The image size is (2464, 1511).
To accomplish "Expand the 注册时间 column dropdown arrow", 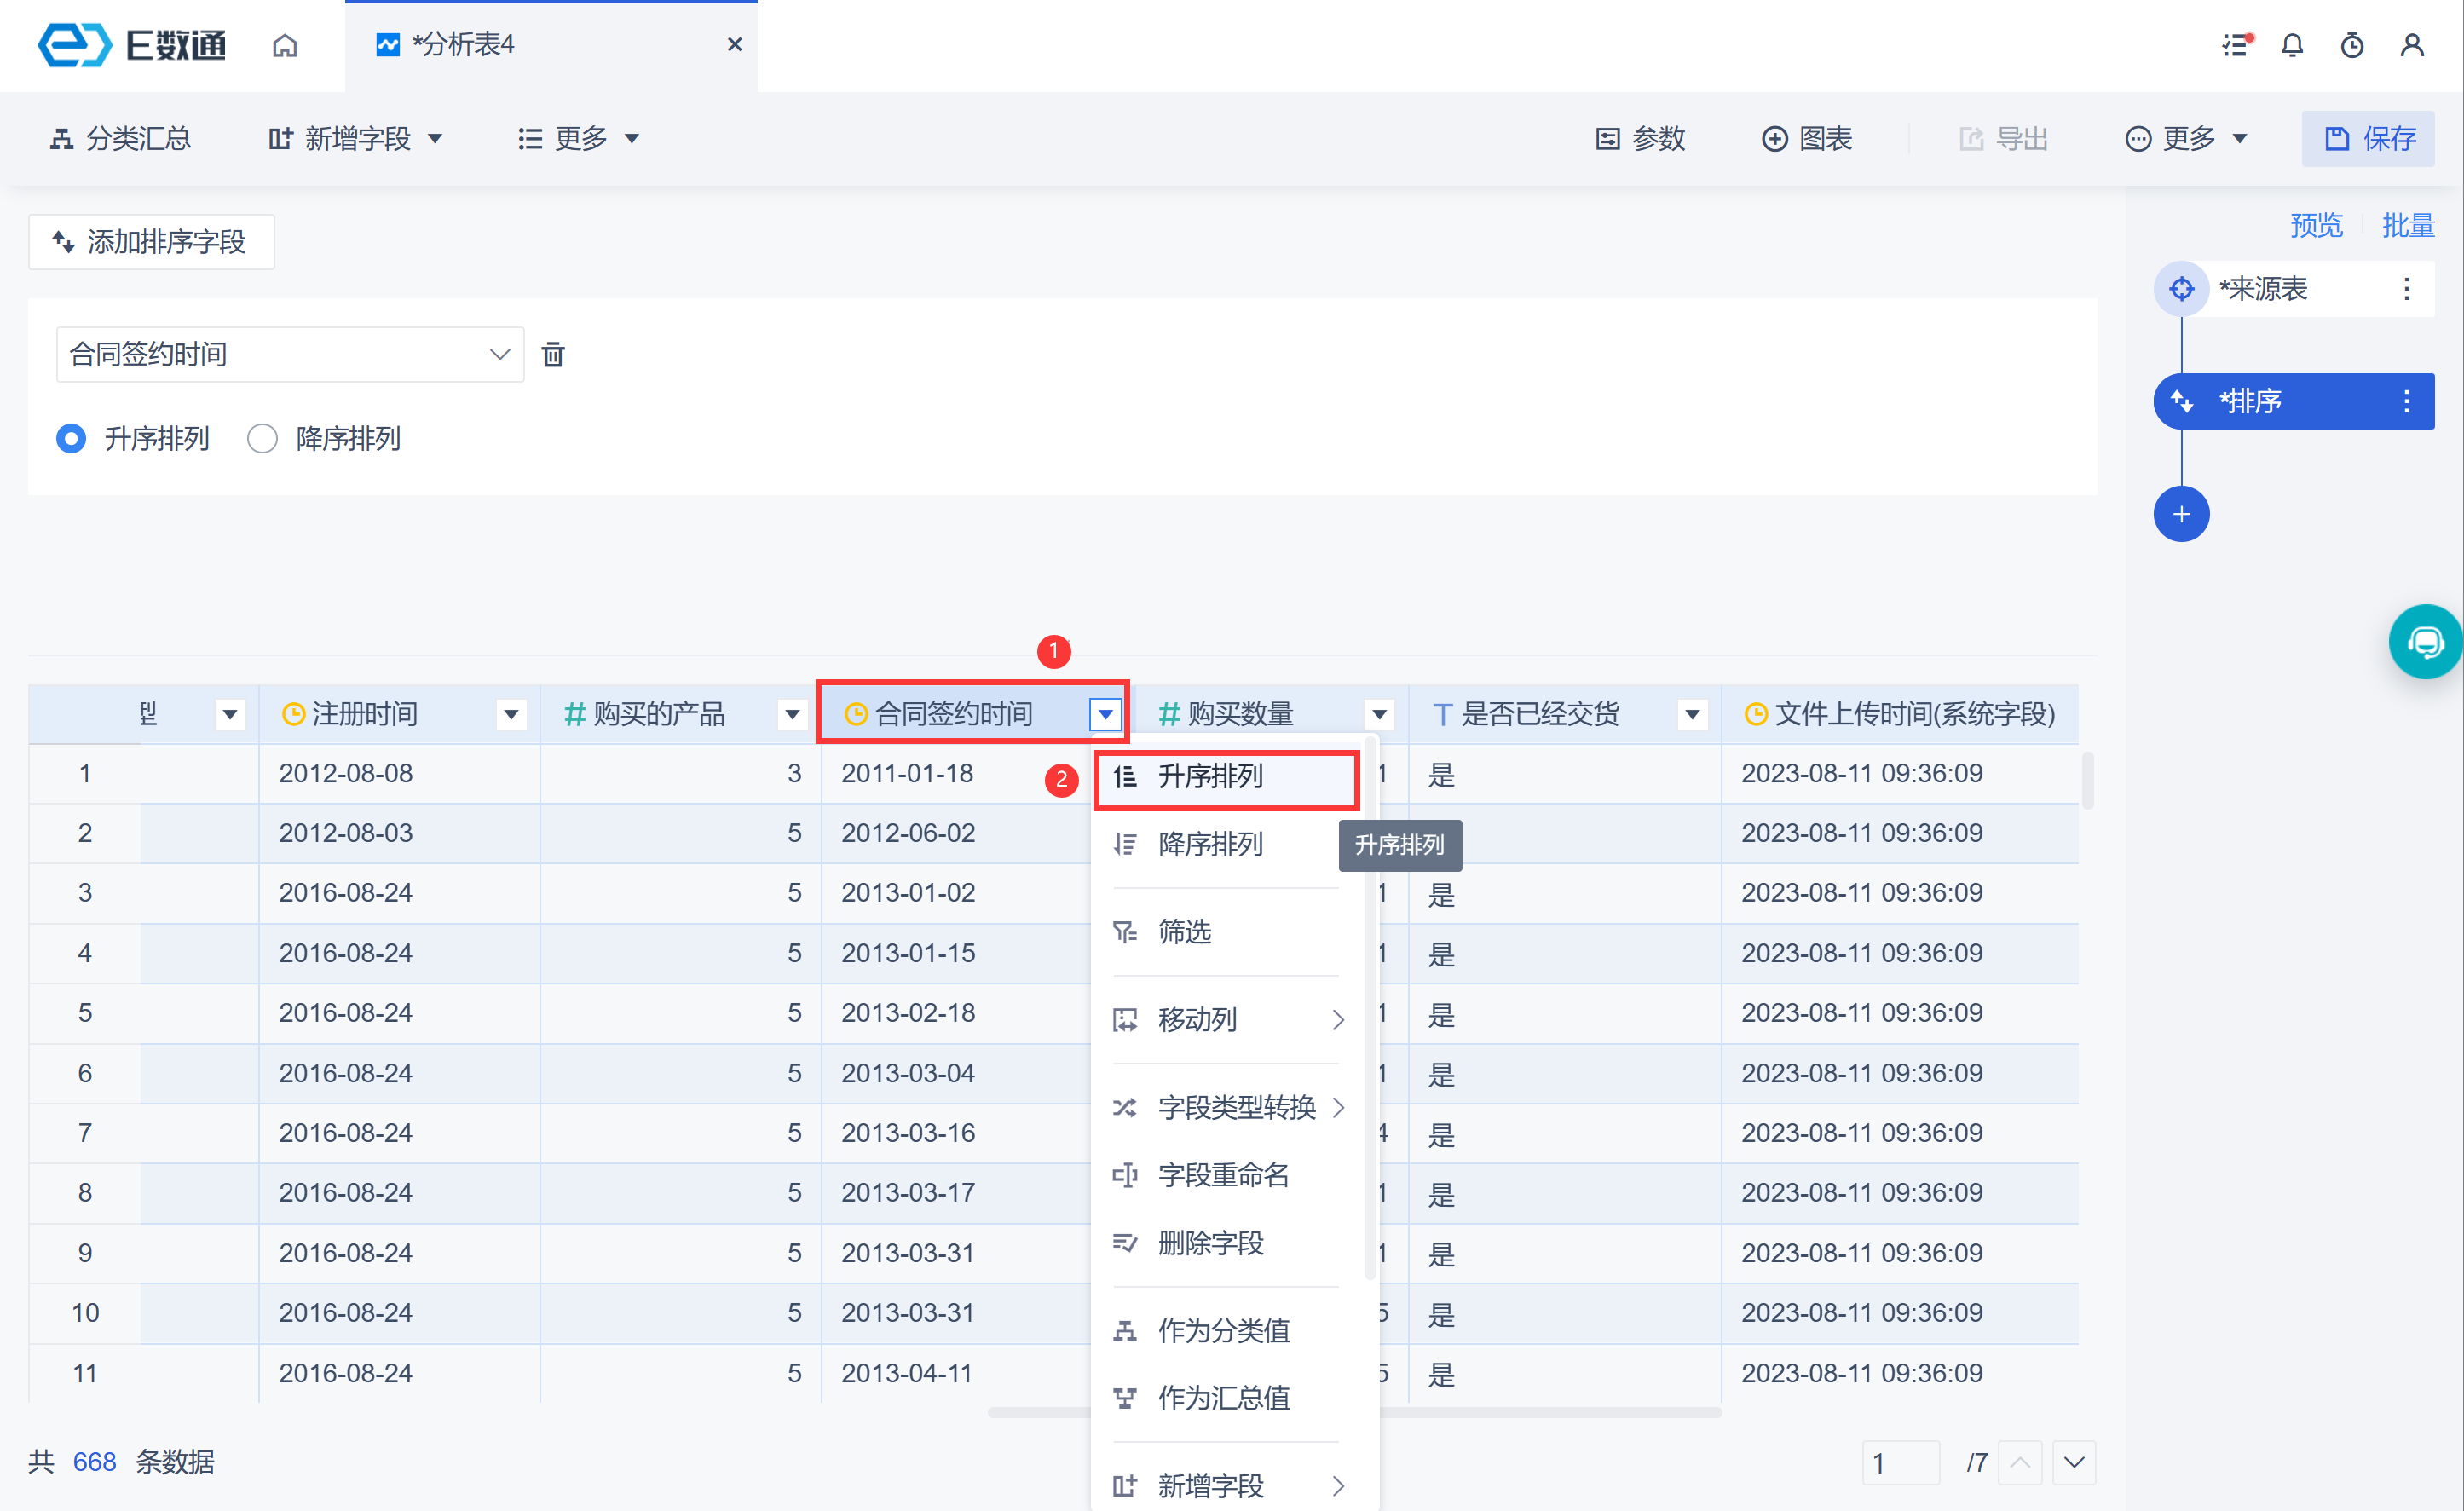I will pos(511,714).
